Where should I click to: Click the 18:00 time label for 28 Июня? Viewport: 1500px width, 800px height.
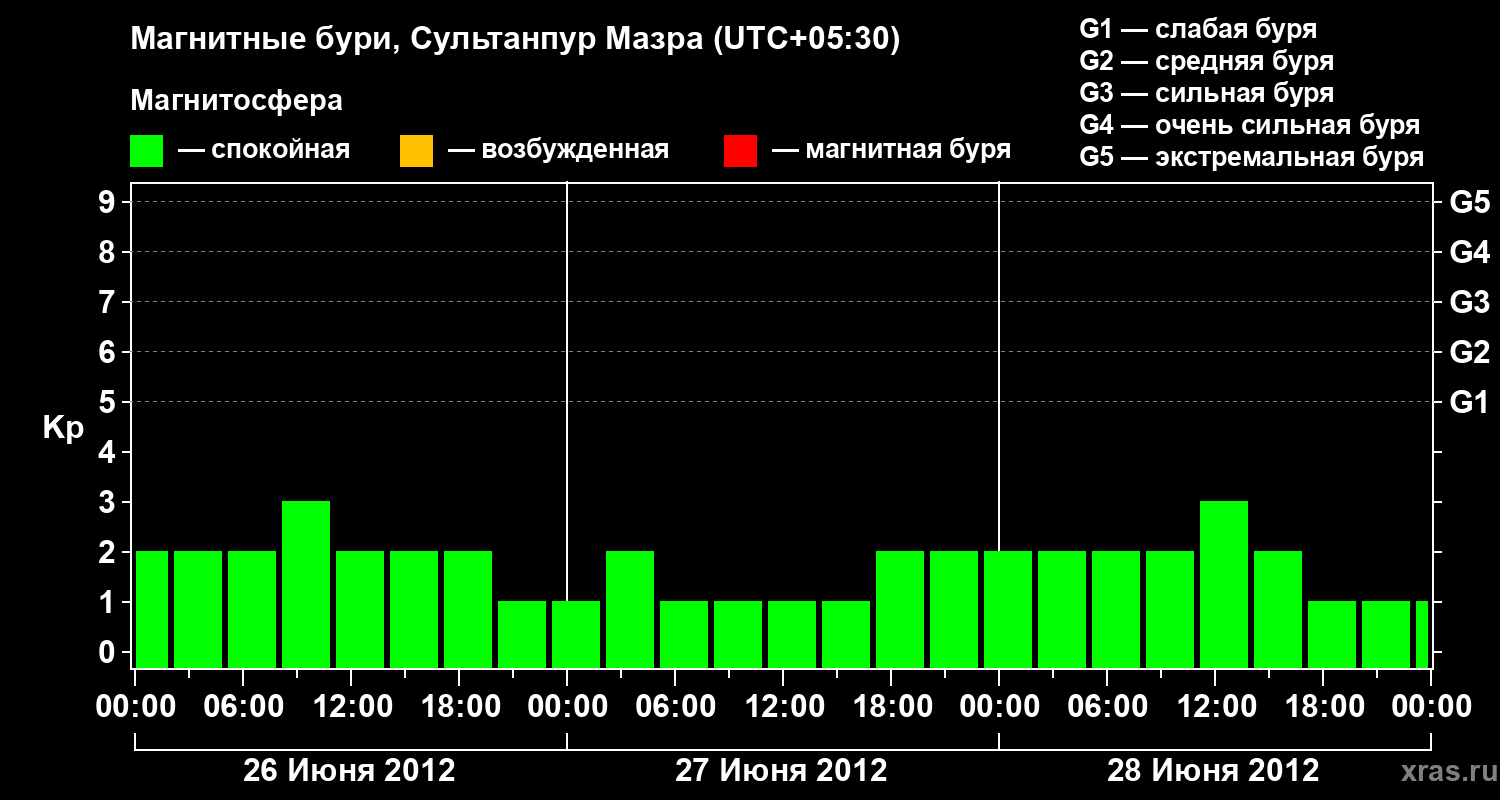(1323, 707)
